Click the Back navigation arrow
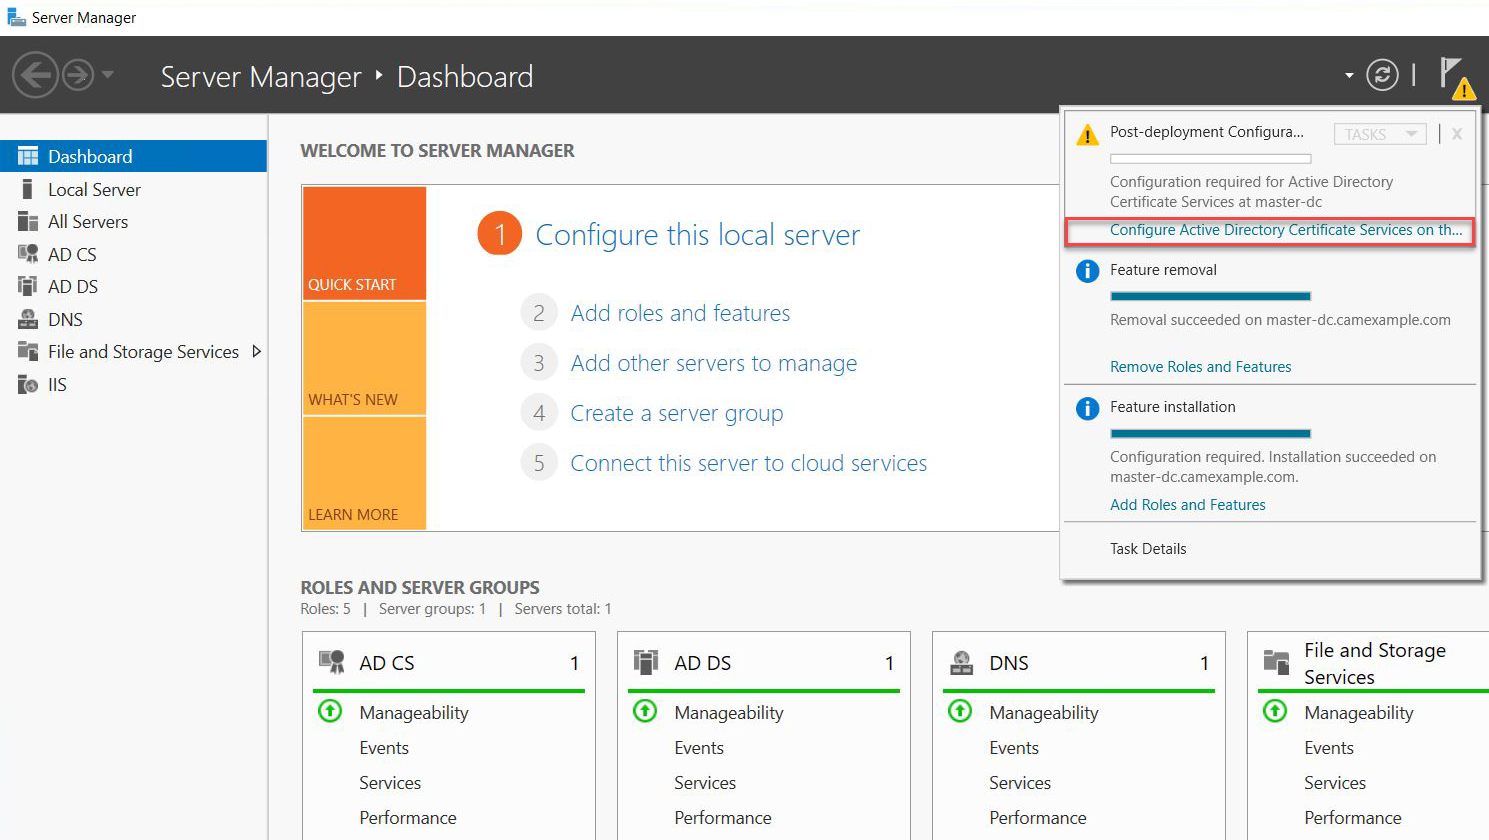Image resolution: width=1489 pixels, height=840 pixels. click(x=35, y=75)
